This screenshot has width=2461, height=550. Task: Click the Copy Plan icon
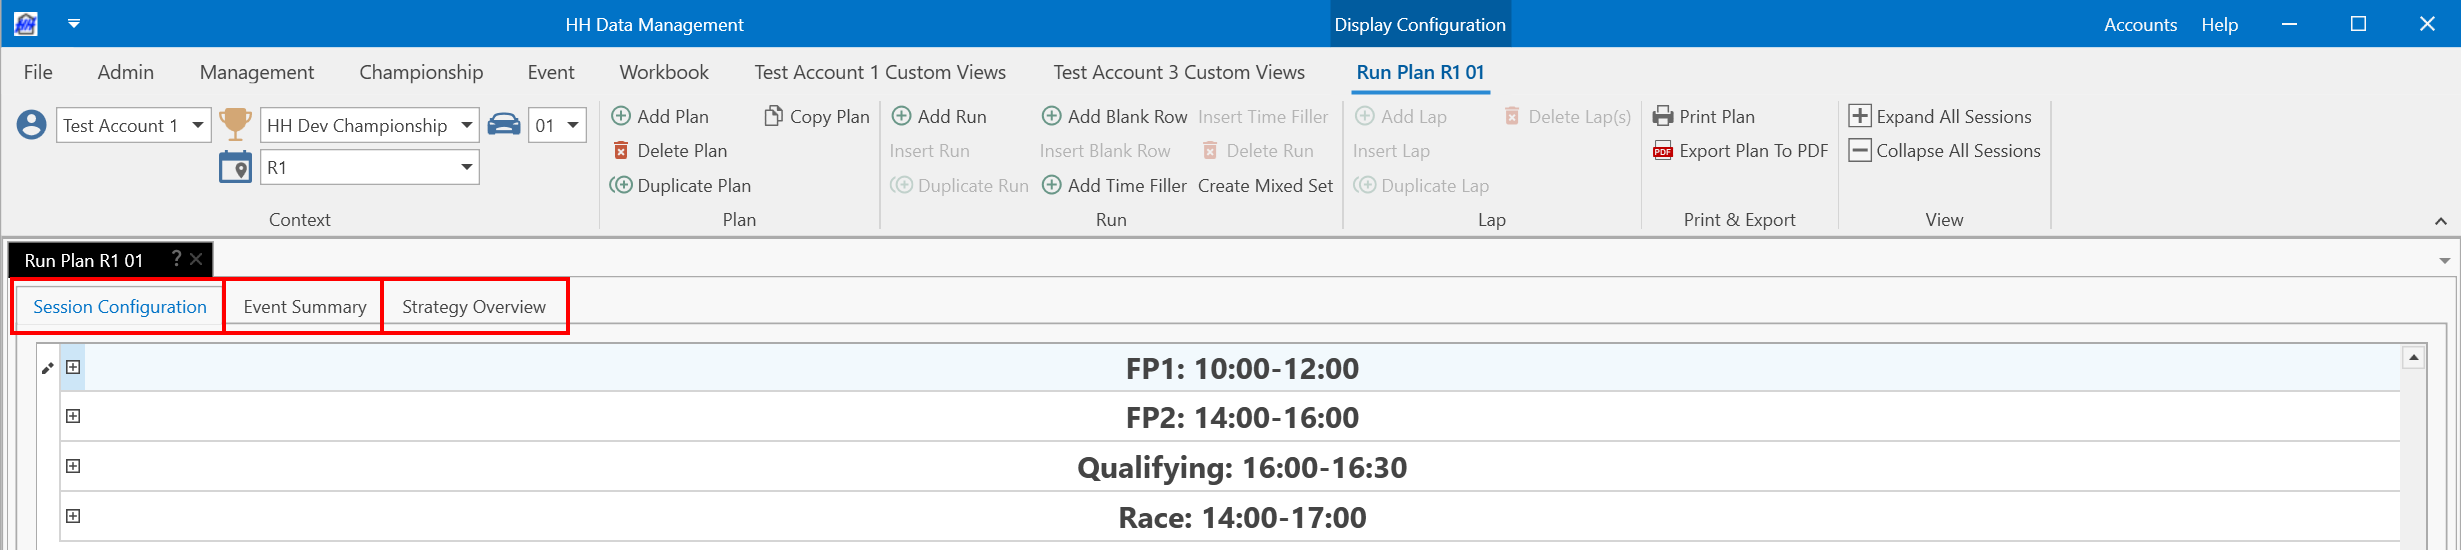[773, 116]
